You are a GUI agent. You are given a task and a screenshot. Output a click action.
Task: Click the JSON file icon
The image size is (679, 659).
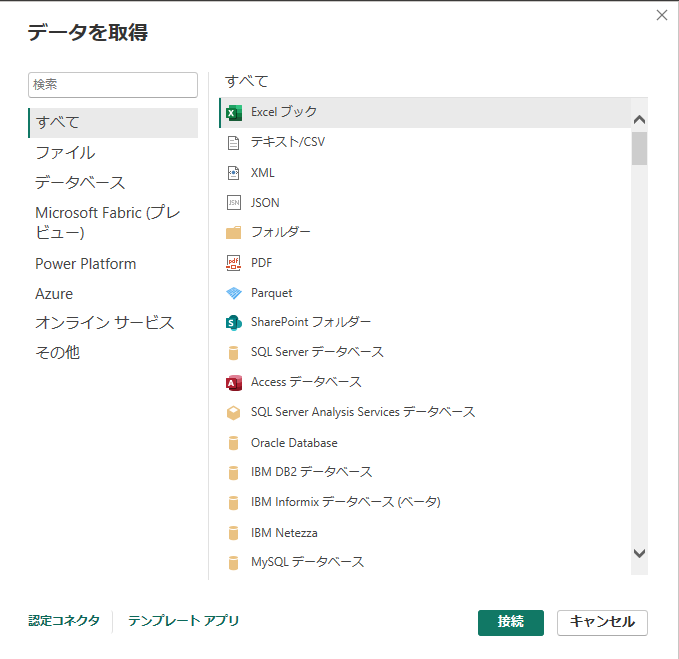pyautogui.click(x=234, y=203)
